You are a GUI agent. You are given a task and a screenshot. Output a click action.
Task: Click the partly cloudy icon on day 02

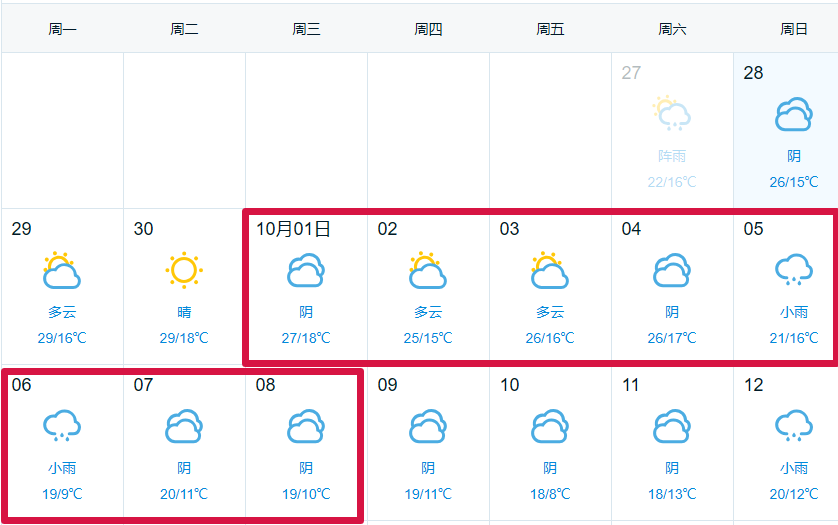428,270
